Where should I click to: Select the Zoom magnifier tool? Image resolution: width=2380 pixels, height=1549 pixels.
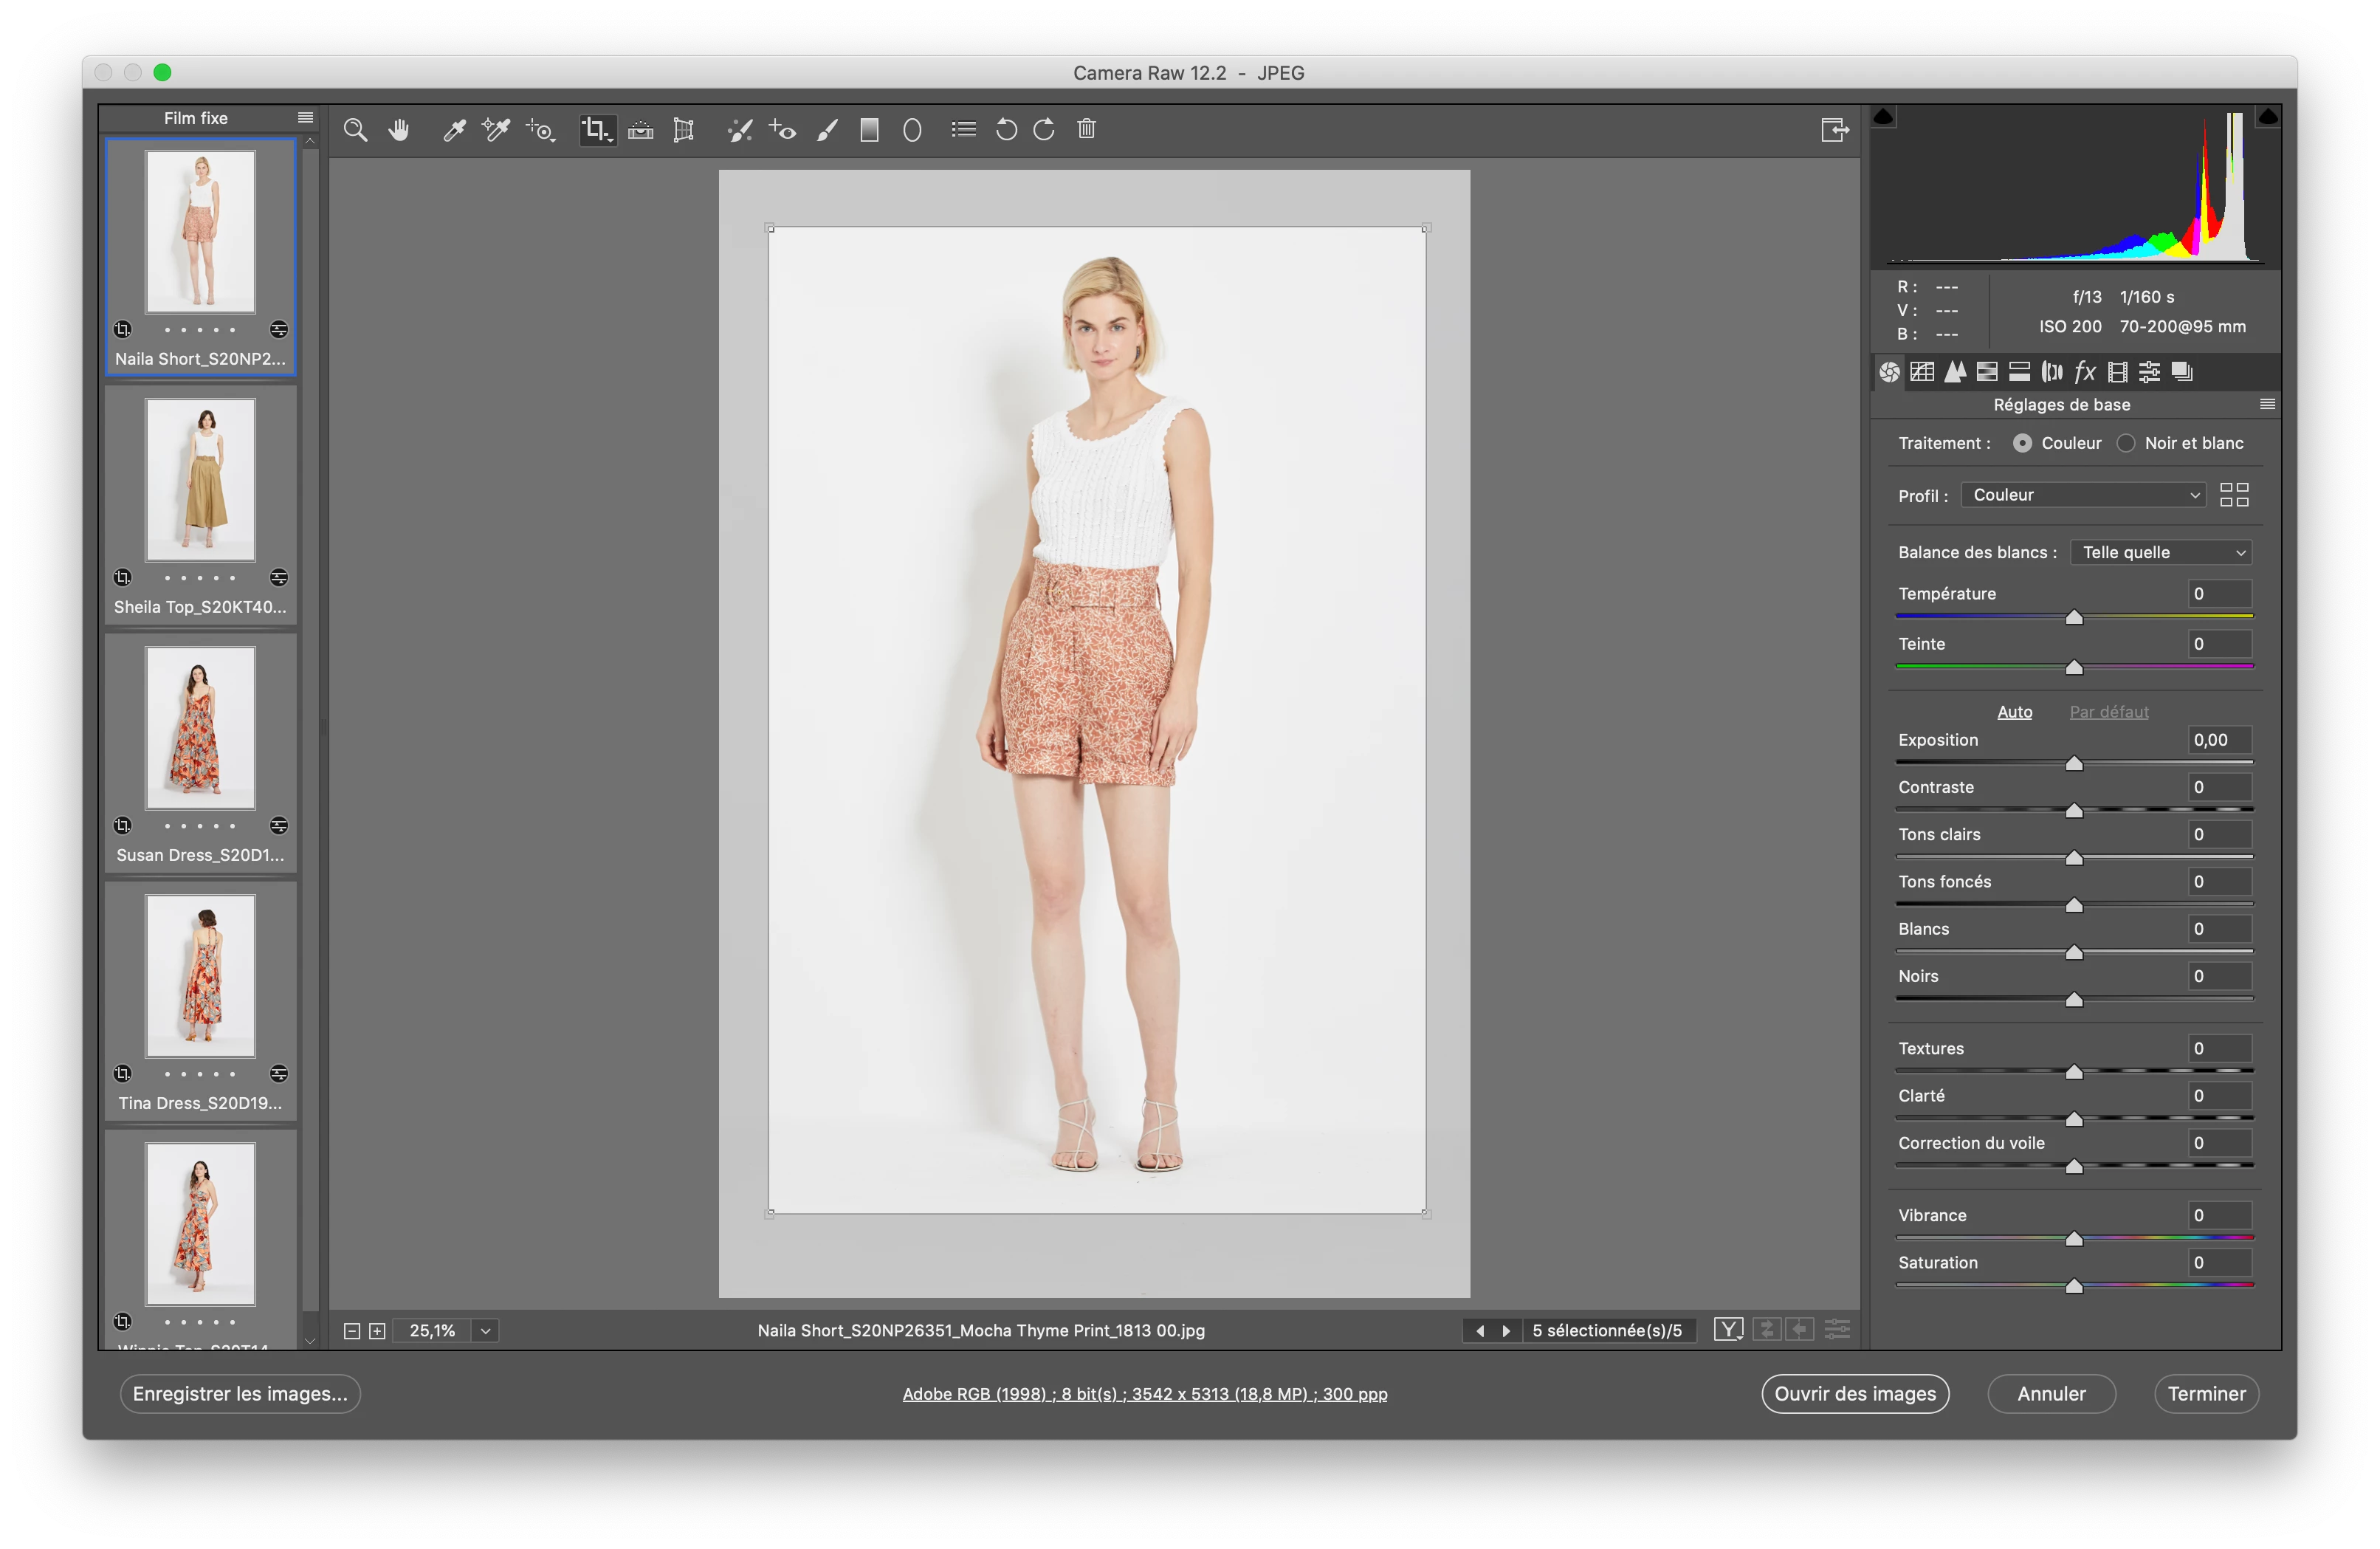tap(355, 130)
